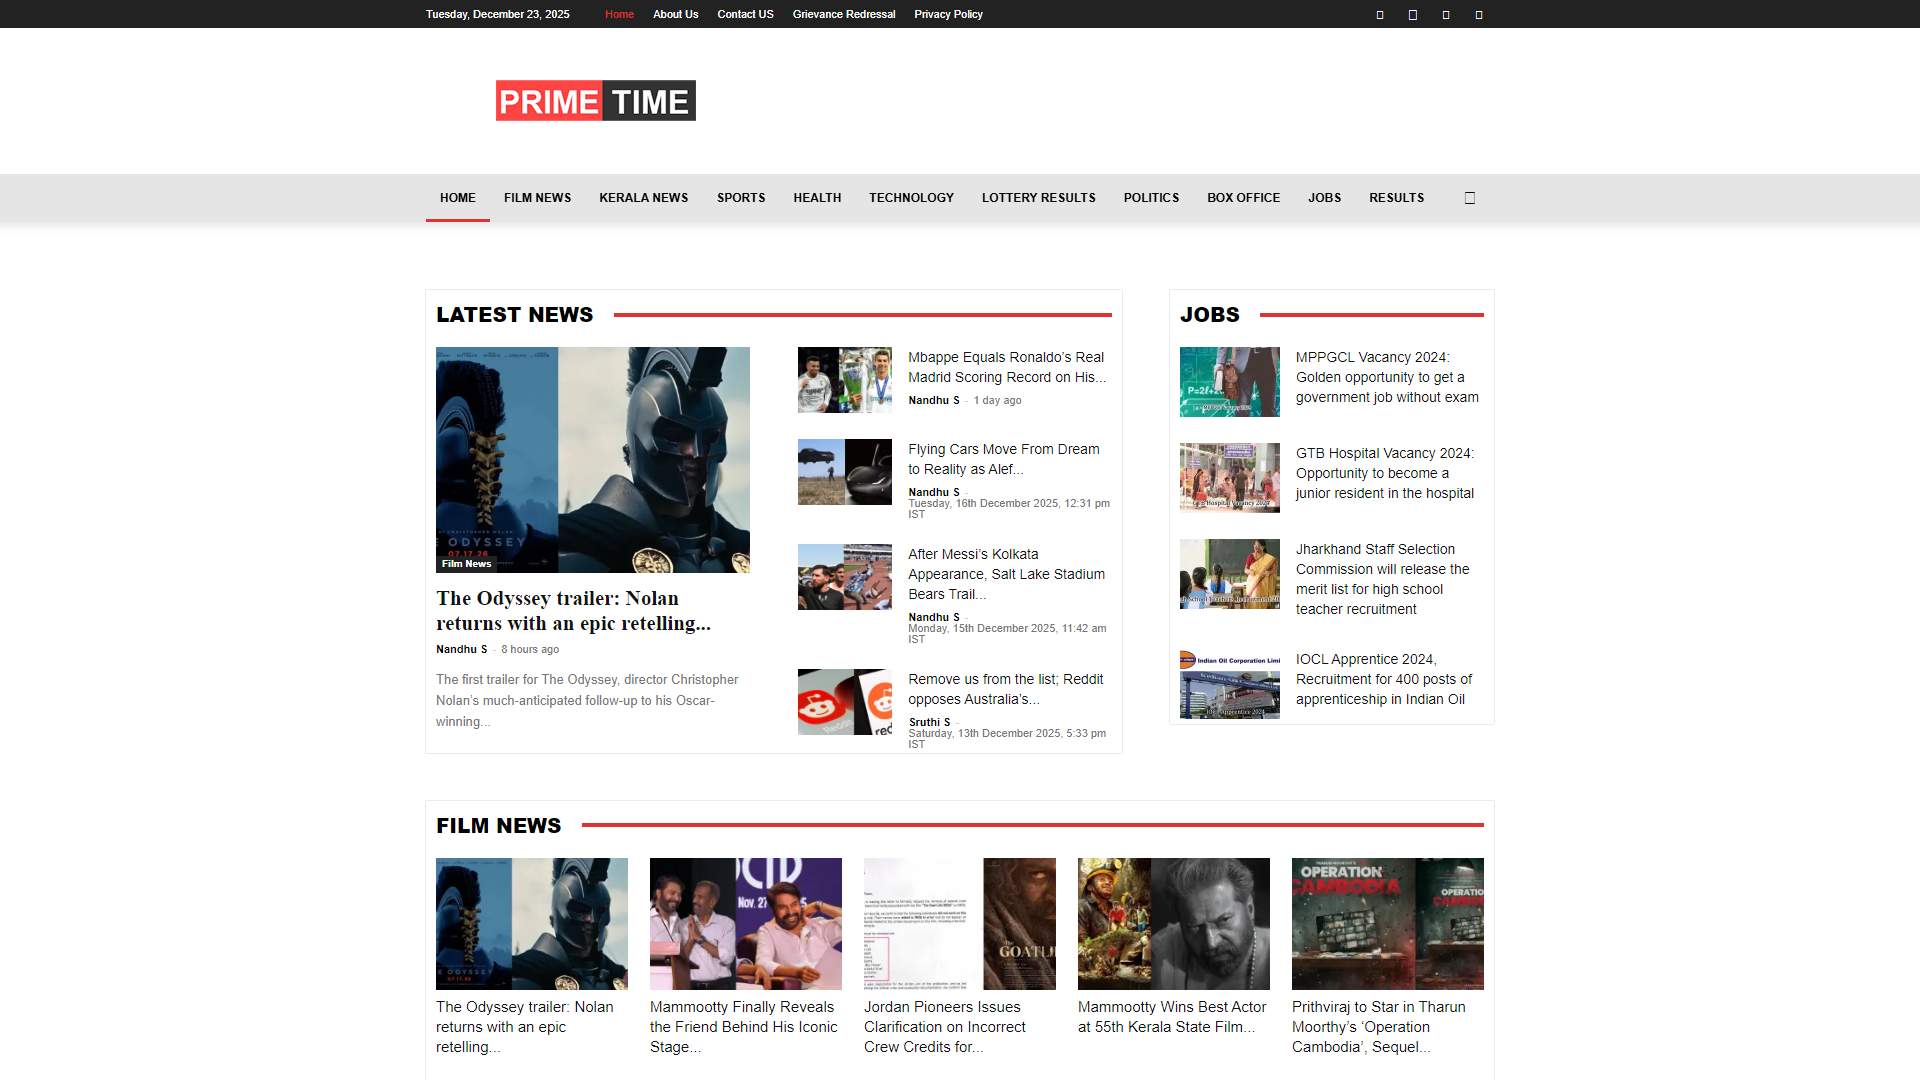This screenshot has height=1080, width=1920.
Task: Open the FILM NEWS menu item
Action: pos(537,198)
